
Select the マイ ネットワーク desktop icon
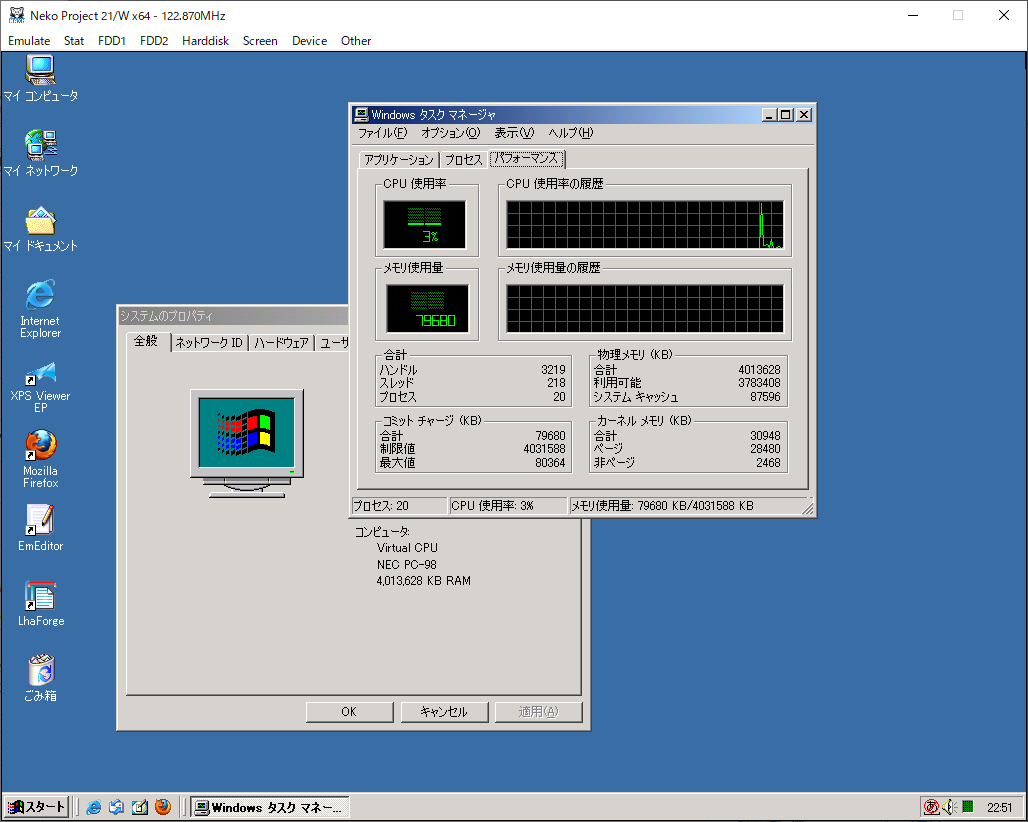[x=41, y=153]
